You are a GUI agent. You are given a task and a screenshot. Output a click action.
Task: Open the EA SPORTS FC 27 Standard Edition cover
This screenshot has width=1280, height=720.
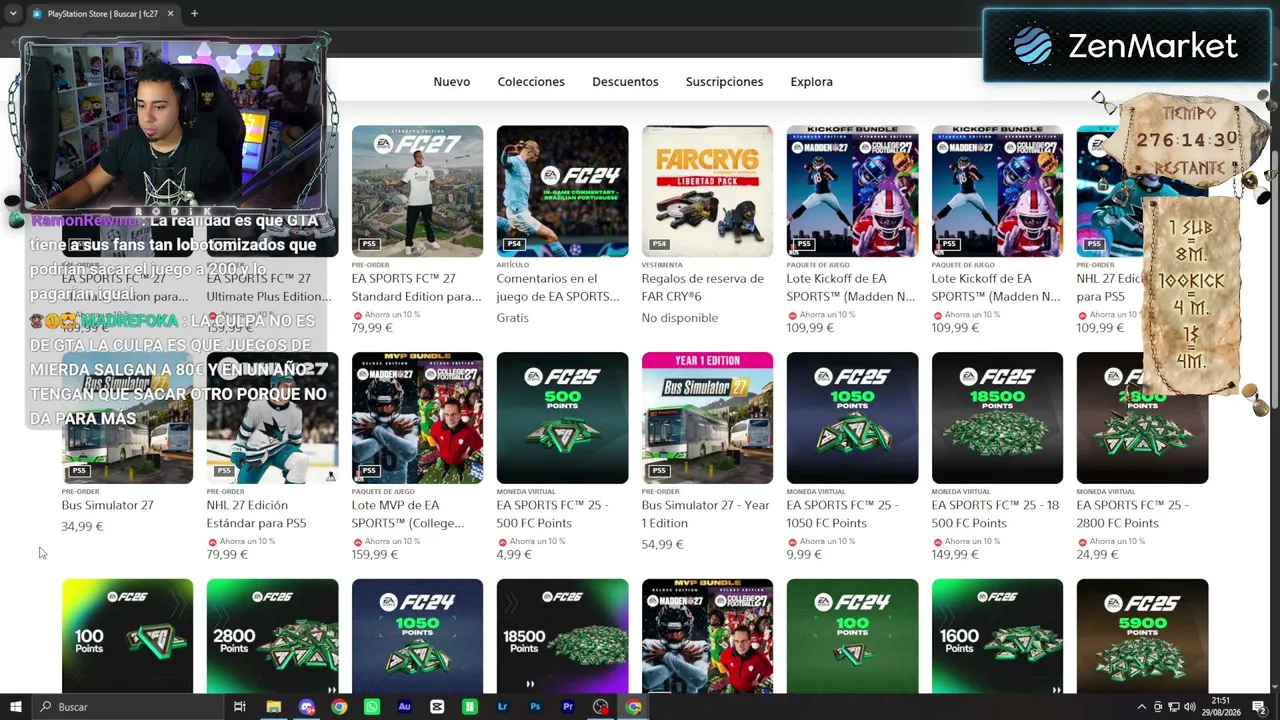[417, 191]
